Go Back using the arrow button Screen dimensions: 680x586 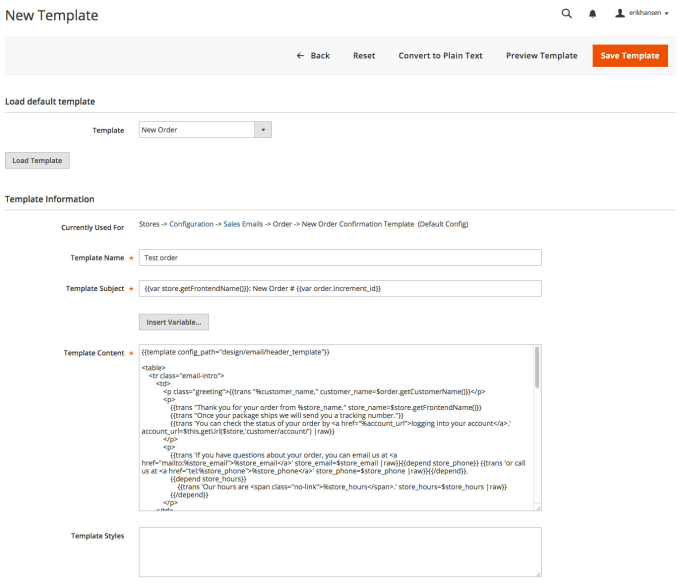[x=313, y=56]
